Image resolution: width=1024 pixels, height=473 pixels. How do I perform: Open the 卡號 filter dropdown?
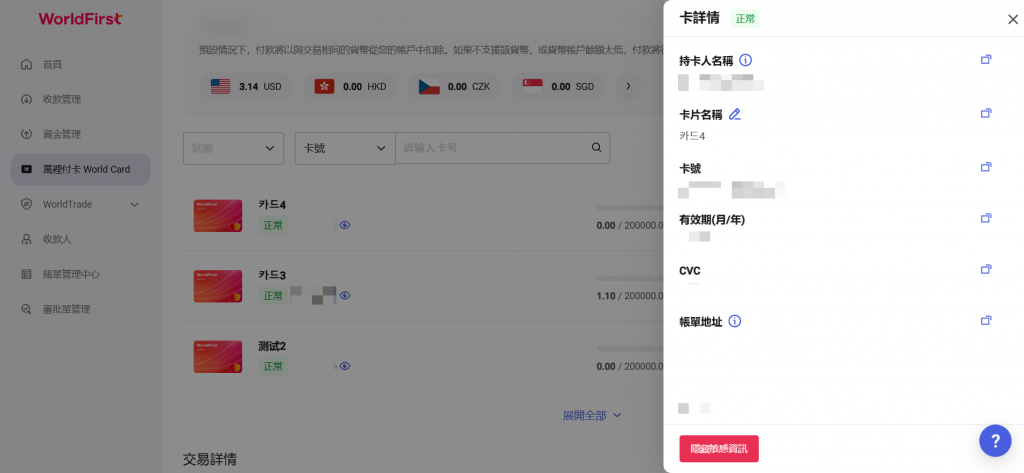[x=345, y=148]
